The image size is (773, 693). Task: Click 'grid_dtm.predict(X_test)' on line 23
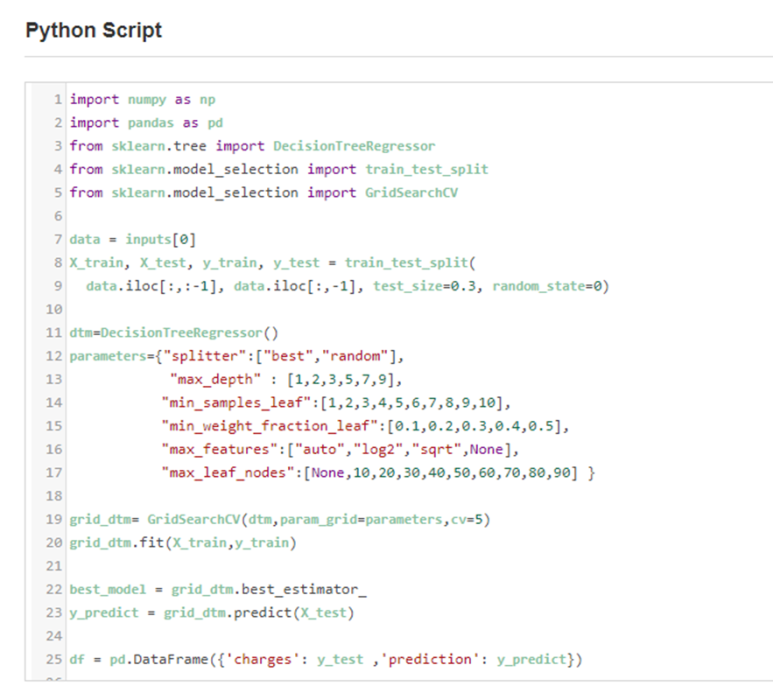259,613
